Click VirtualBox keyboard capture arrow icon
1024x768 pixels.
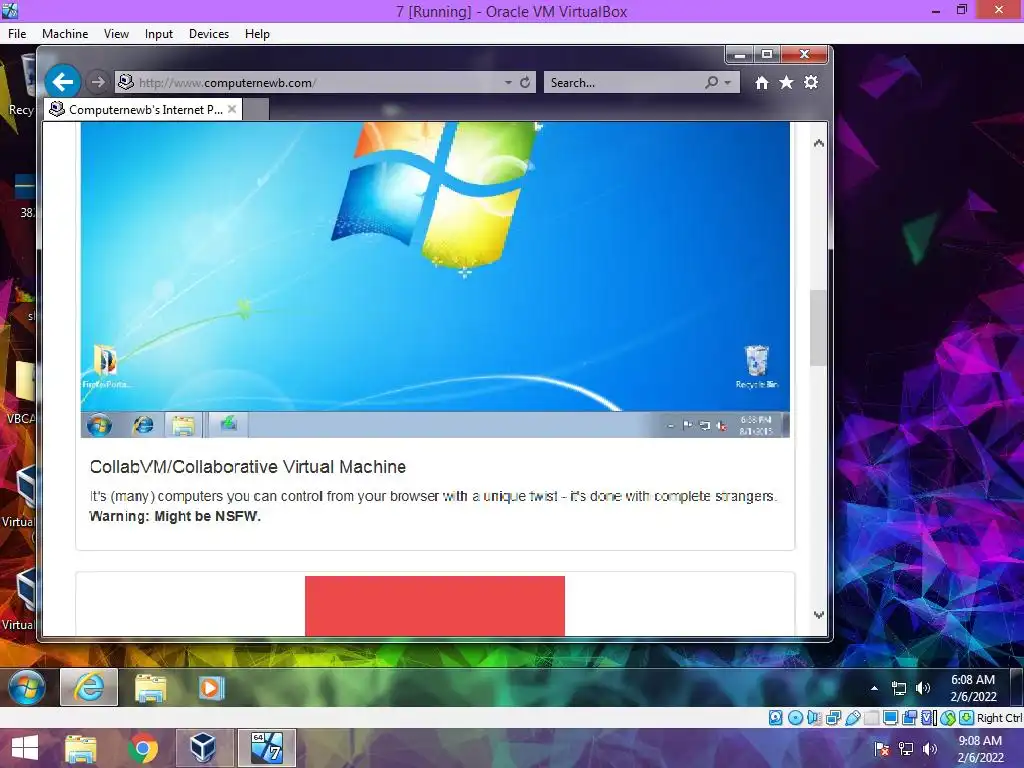966,718
